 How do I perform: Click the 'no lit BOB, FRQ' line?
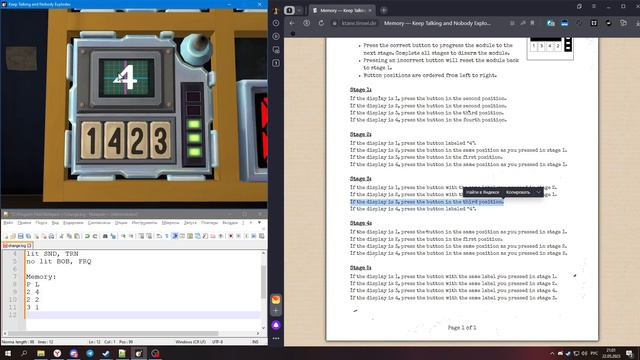59,261
